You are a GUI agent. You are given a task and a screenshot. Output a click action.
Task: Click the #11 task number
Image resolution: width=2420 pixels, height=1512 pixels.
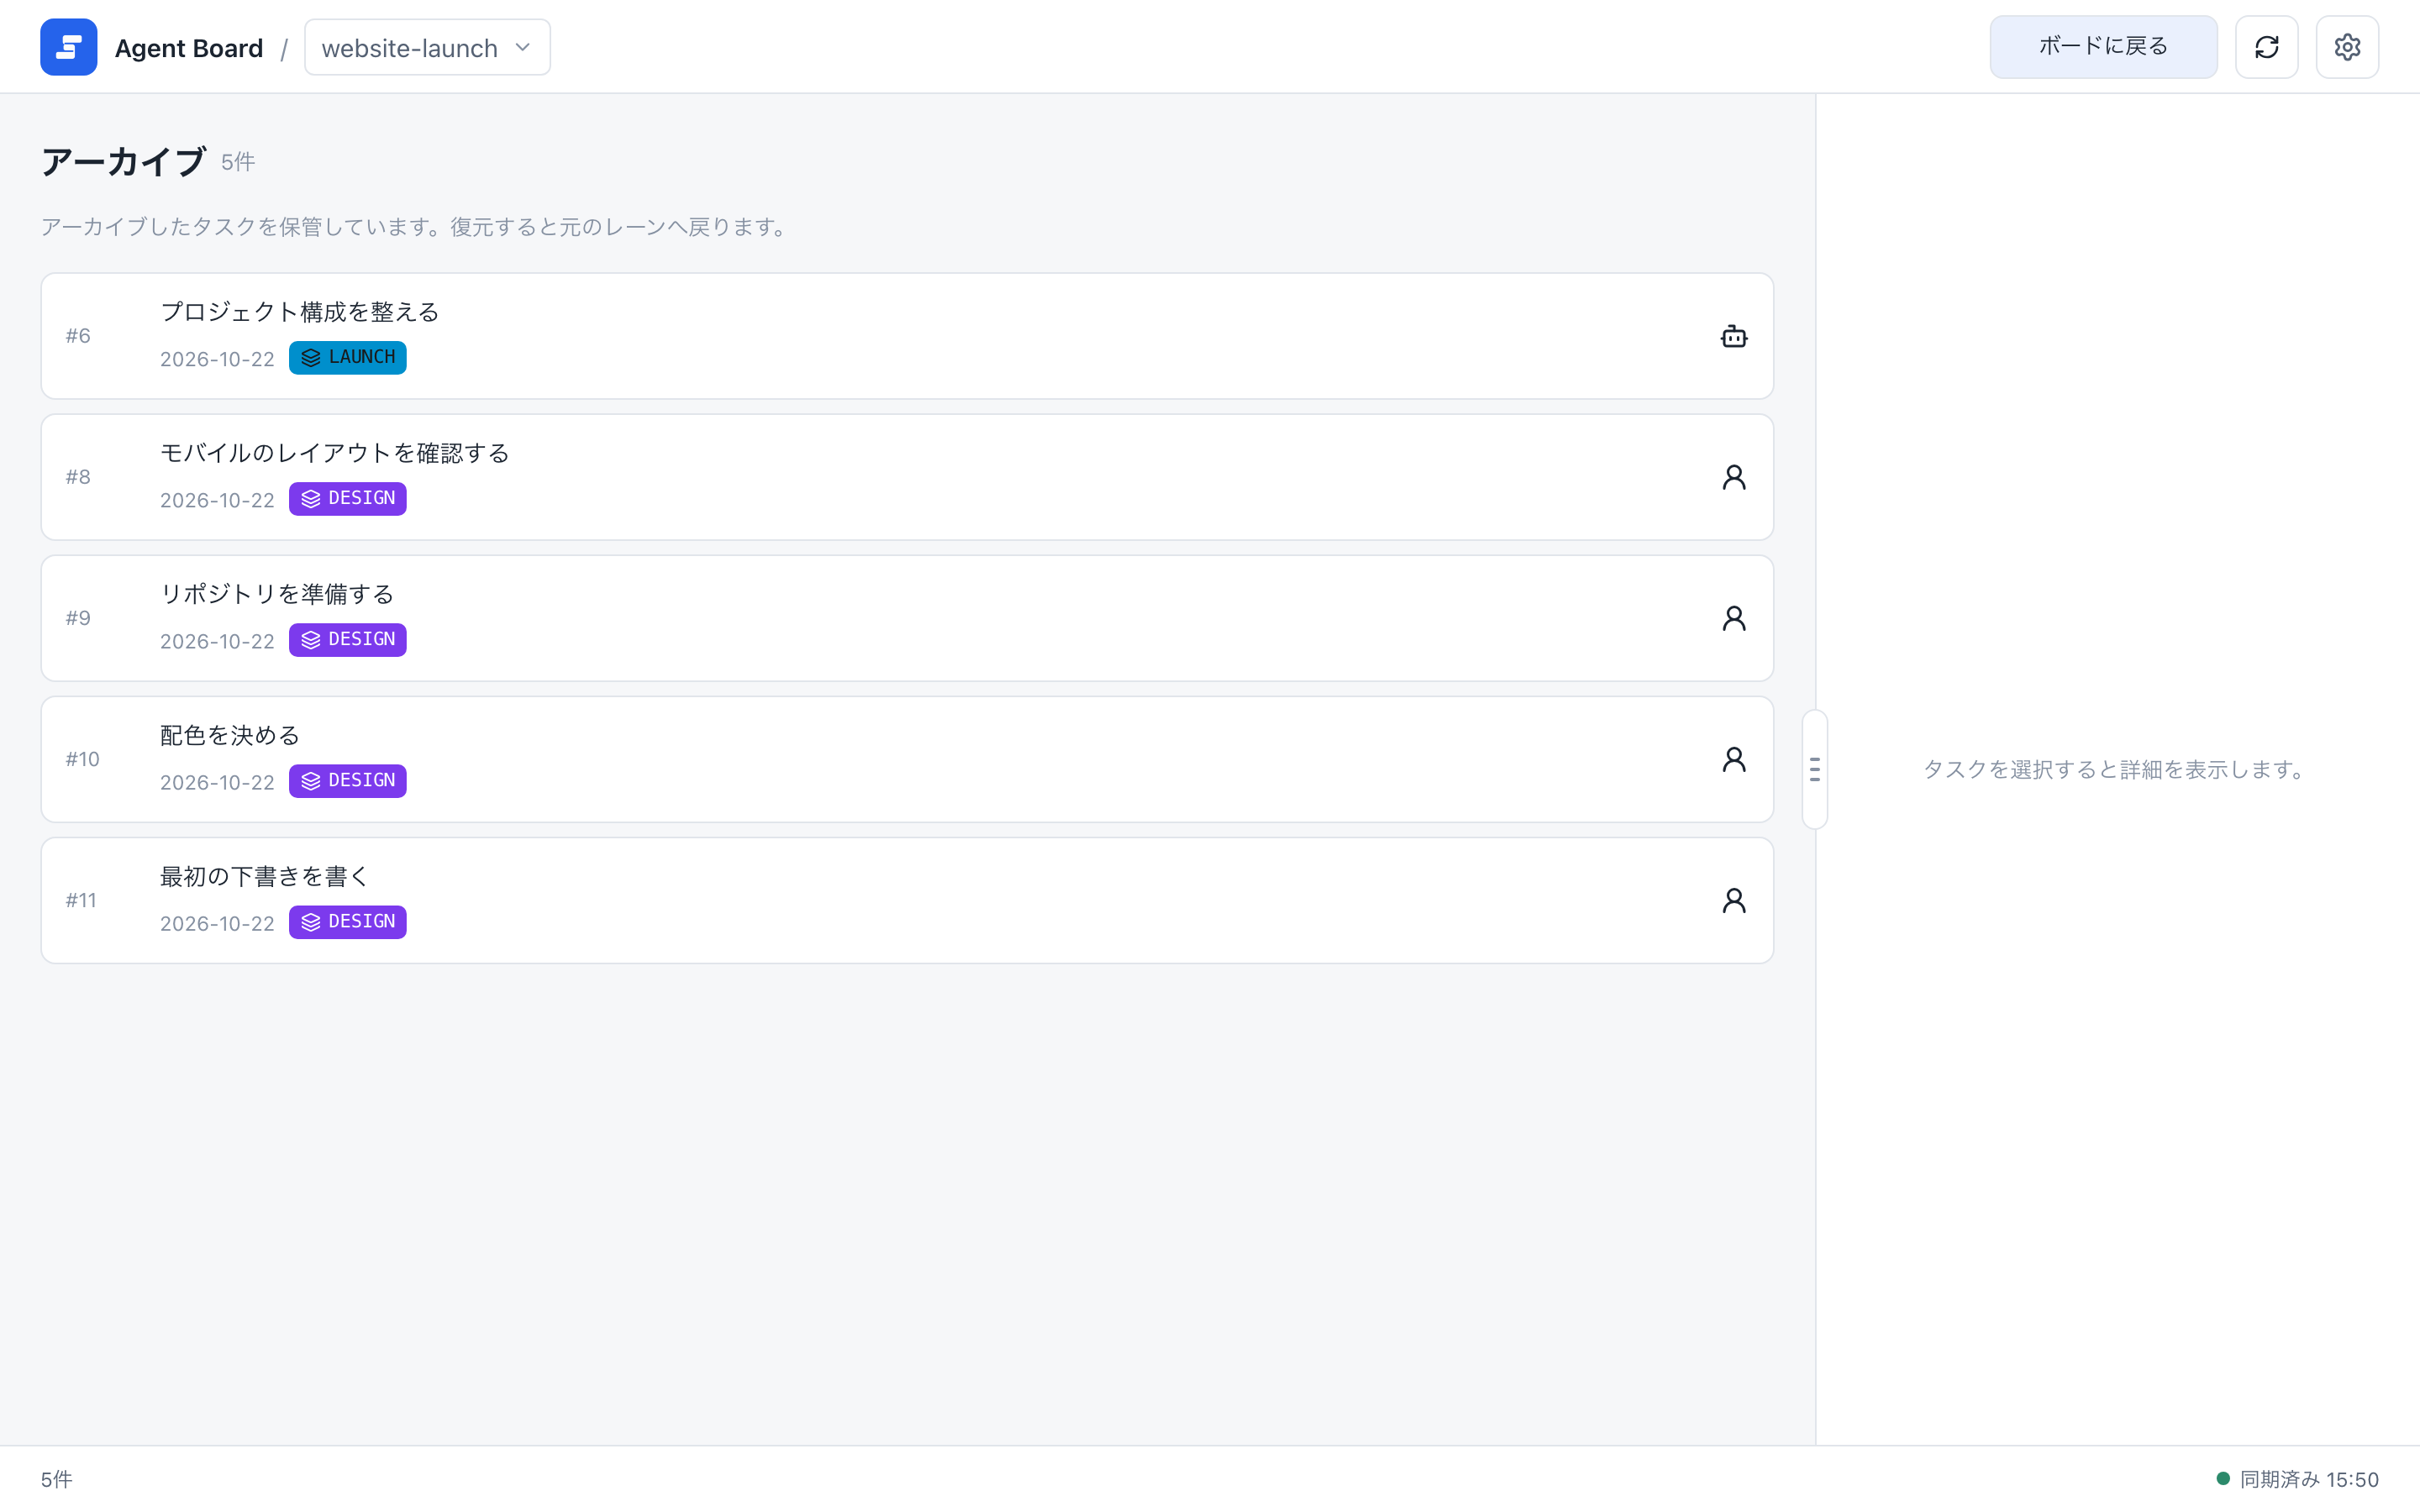(x=81, y=900)
